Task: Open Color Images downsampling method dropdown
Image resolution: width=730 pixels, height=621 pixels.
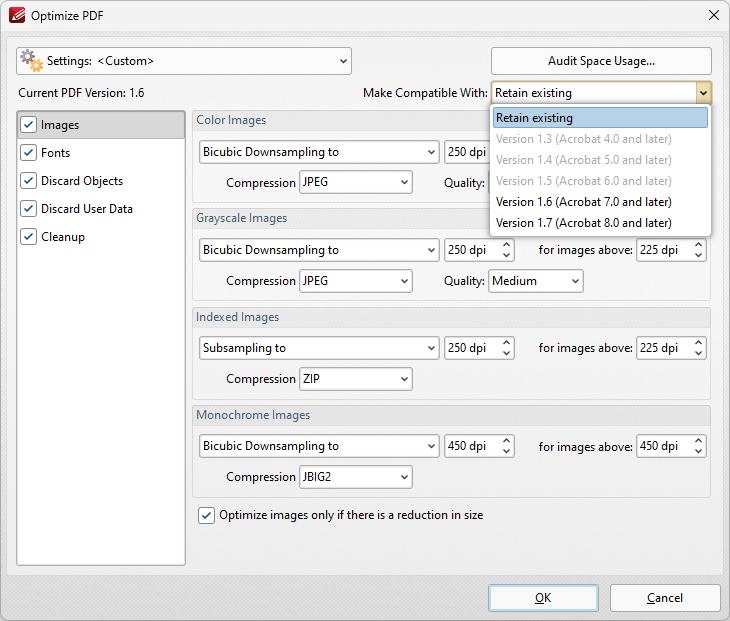Action: coord(319,152)
